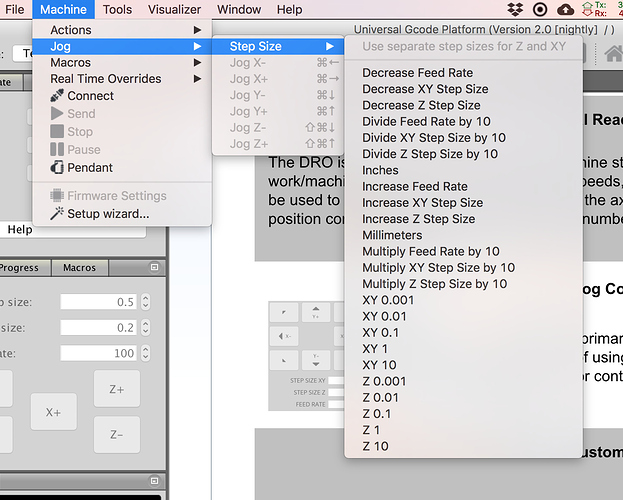Click the Connect plug icon
623x500 pixels.
pyautogui.click(x=57, y=95)
